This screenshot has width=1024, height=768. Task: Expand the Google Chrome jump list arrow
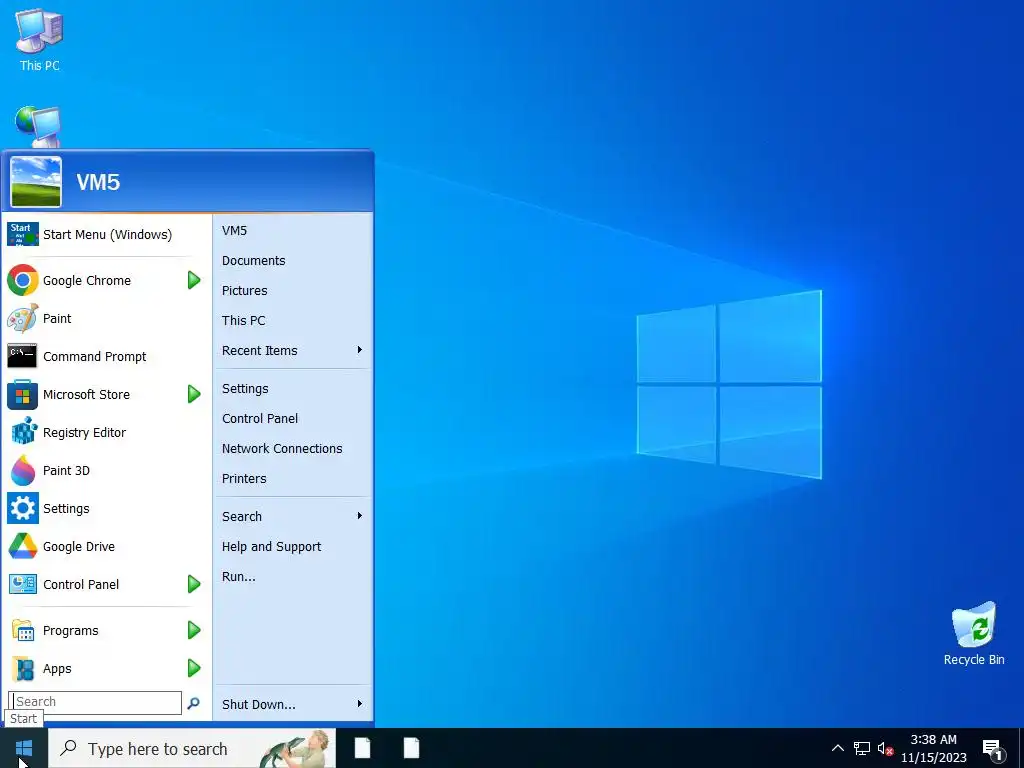point(194,280)
